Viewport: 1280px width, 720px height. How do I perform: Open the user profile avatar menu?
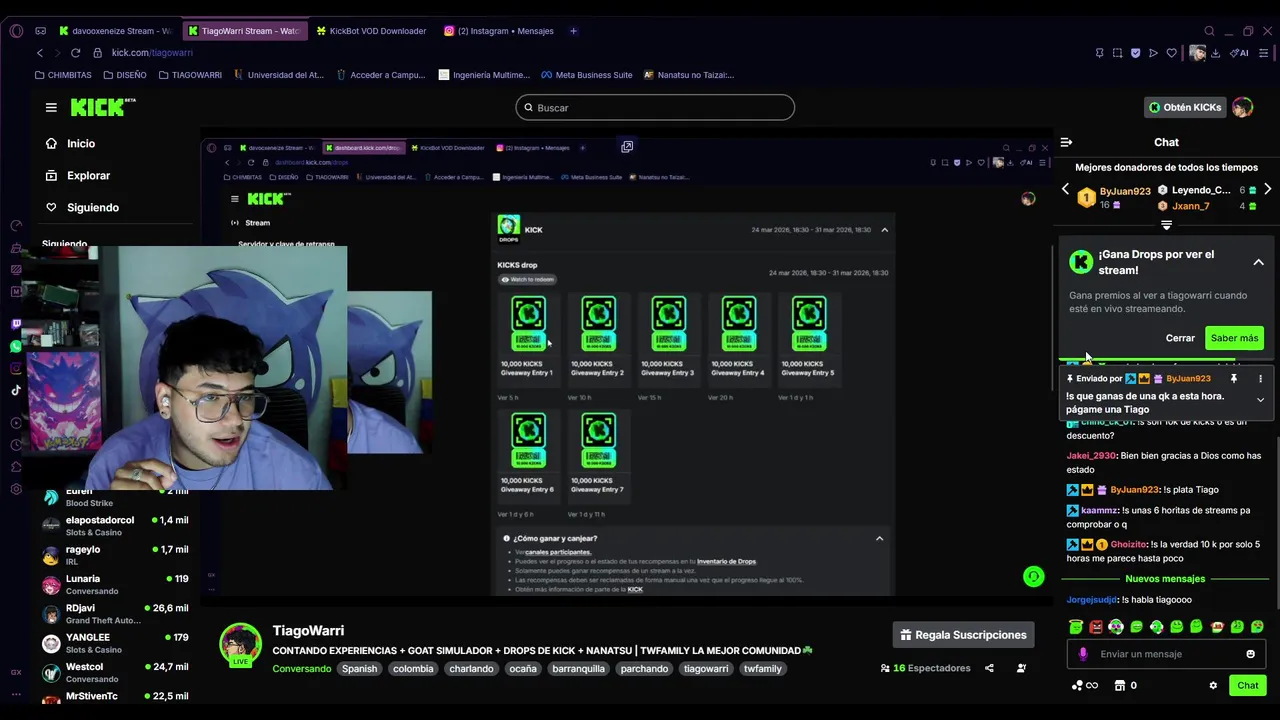tap(1243, 107)
